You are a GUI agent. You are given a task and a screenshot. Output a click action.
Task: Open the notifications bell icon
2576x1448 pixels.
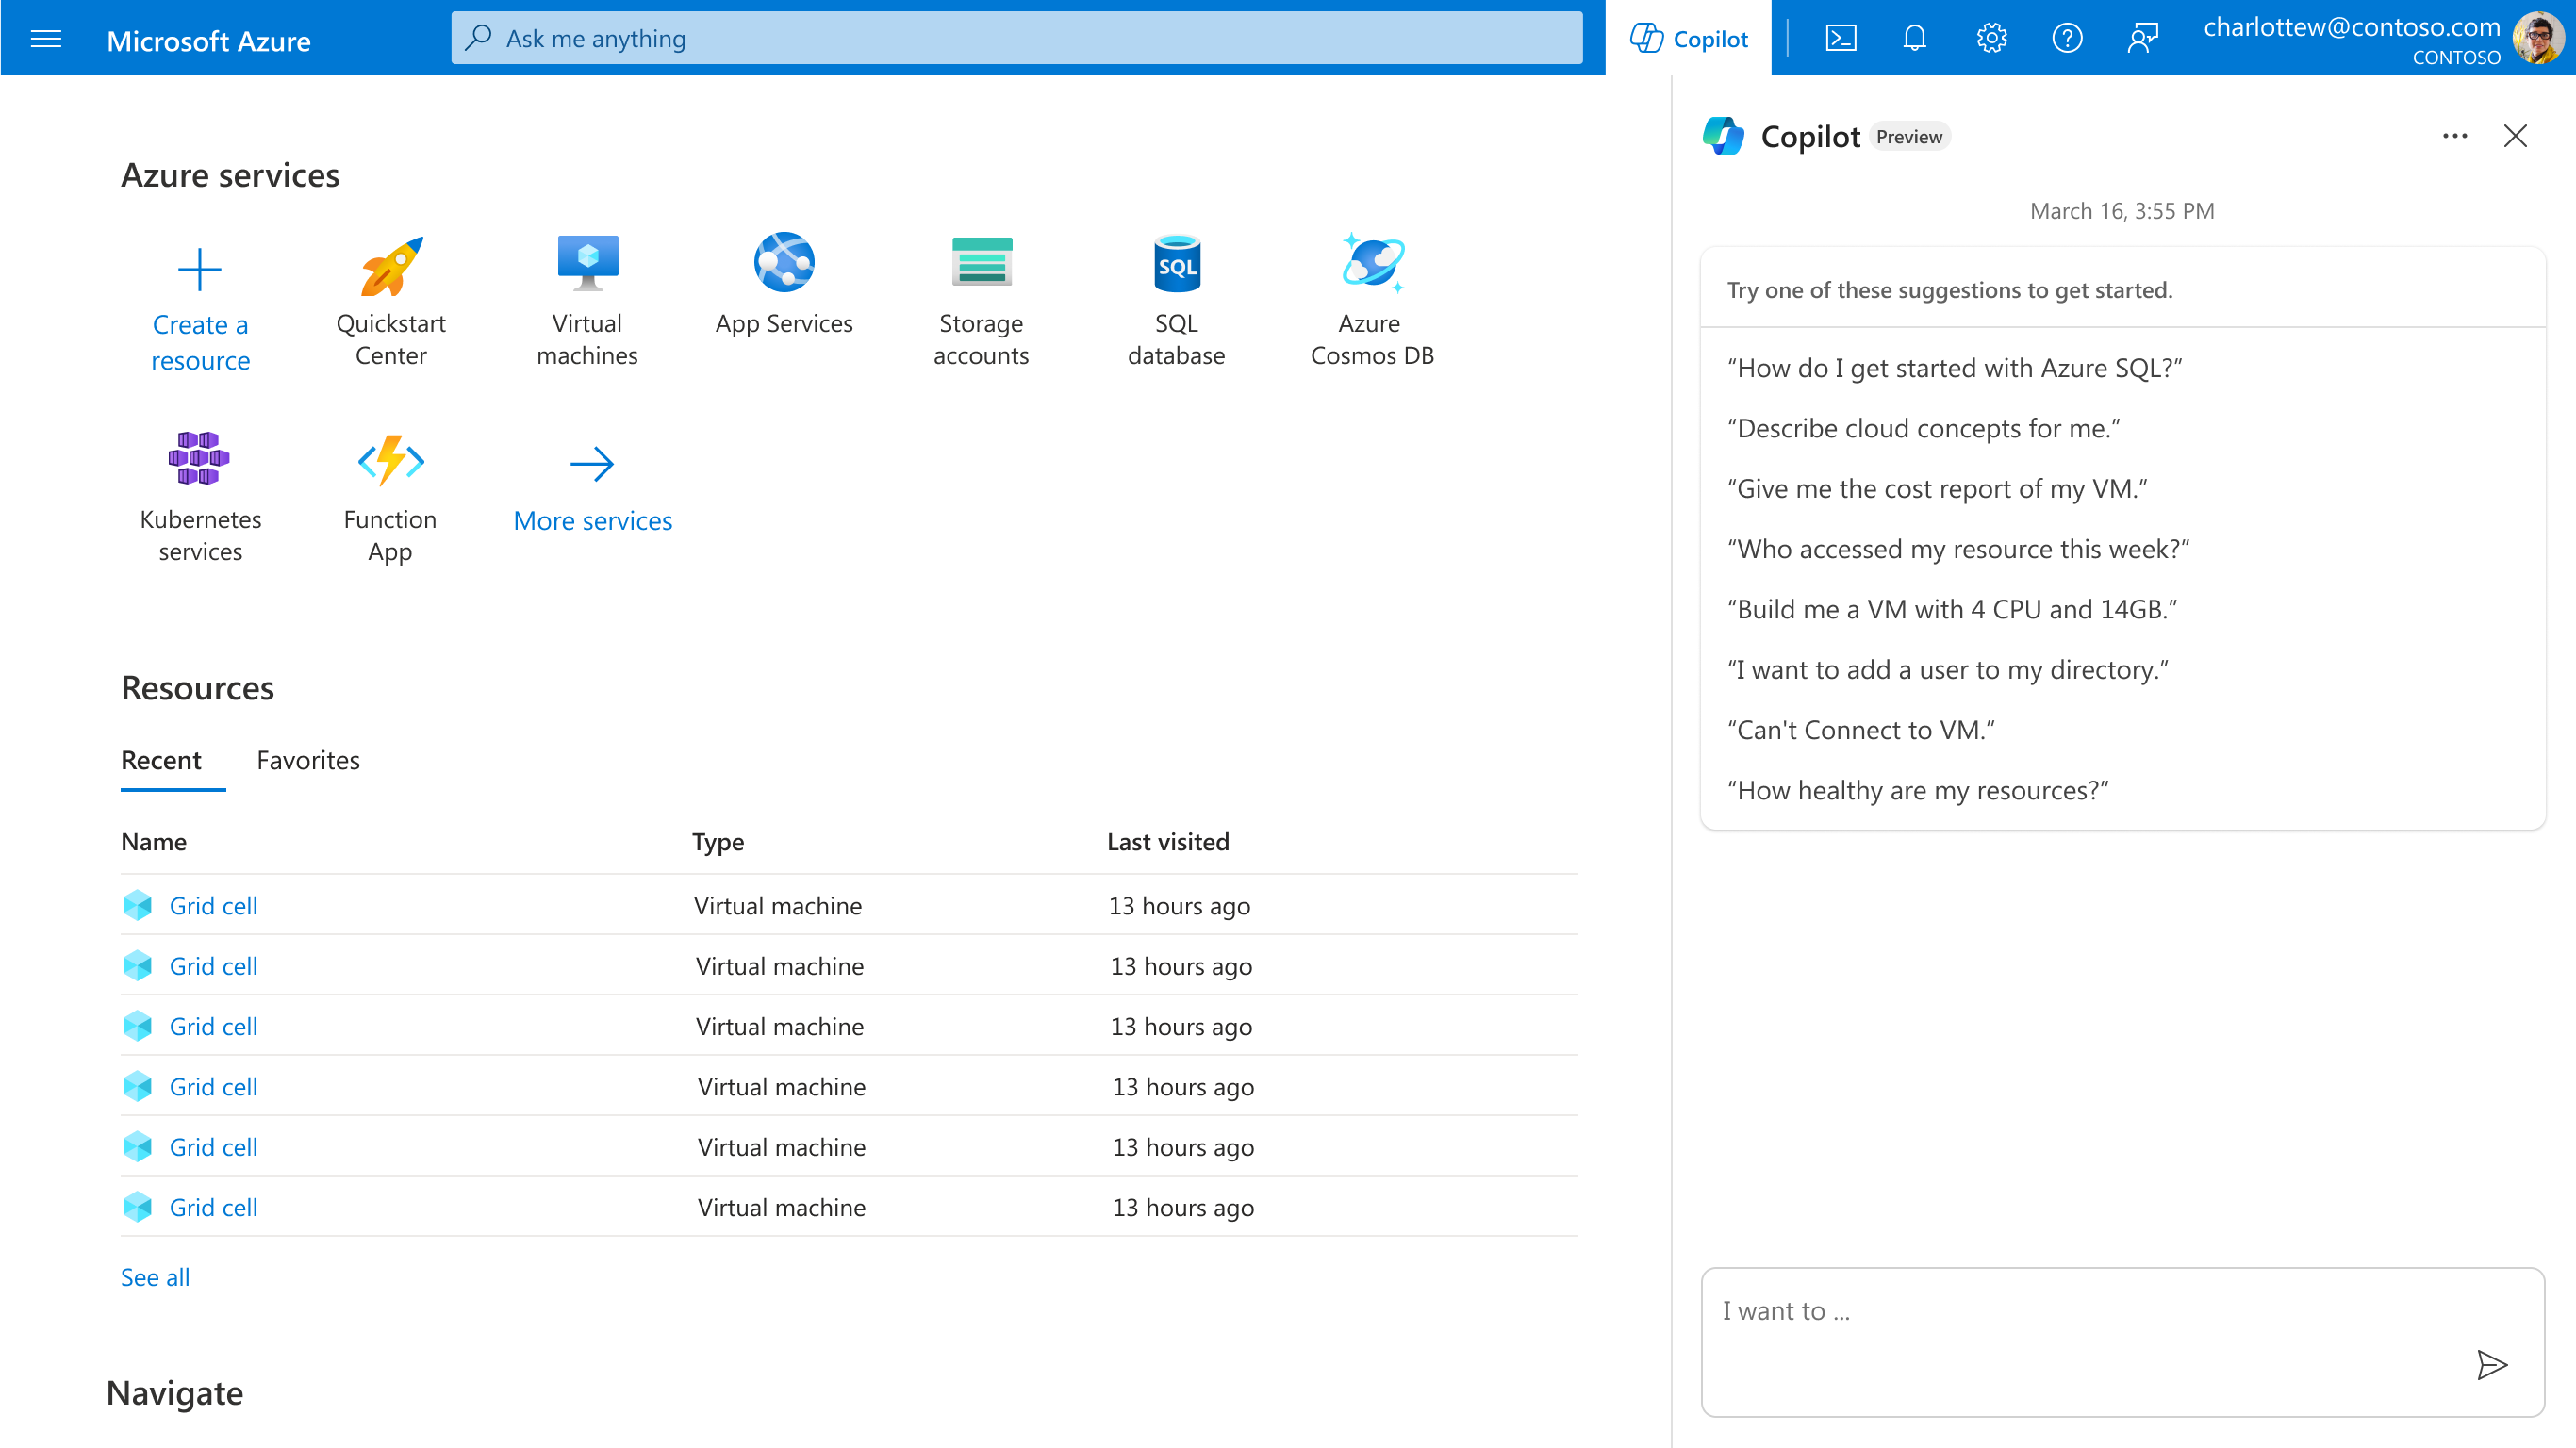(1914, 38)
